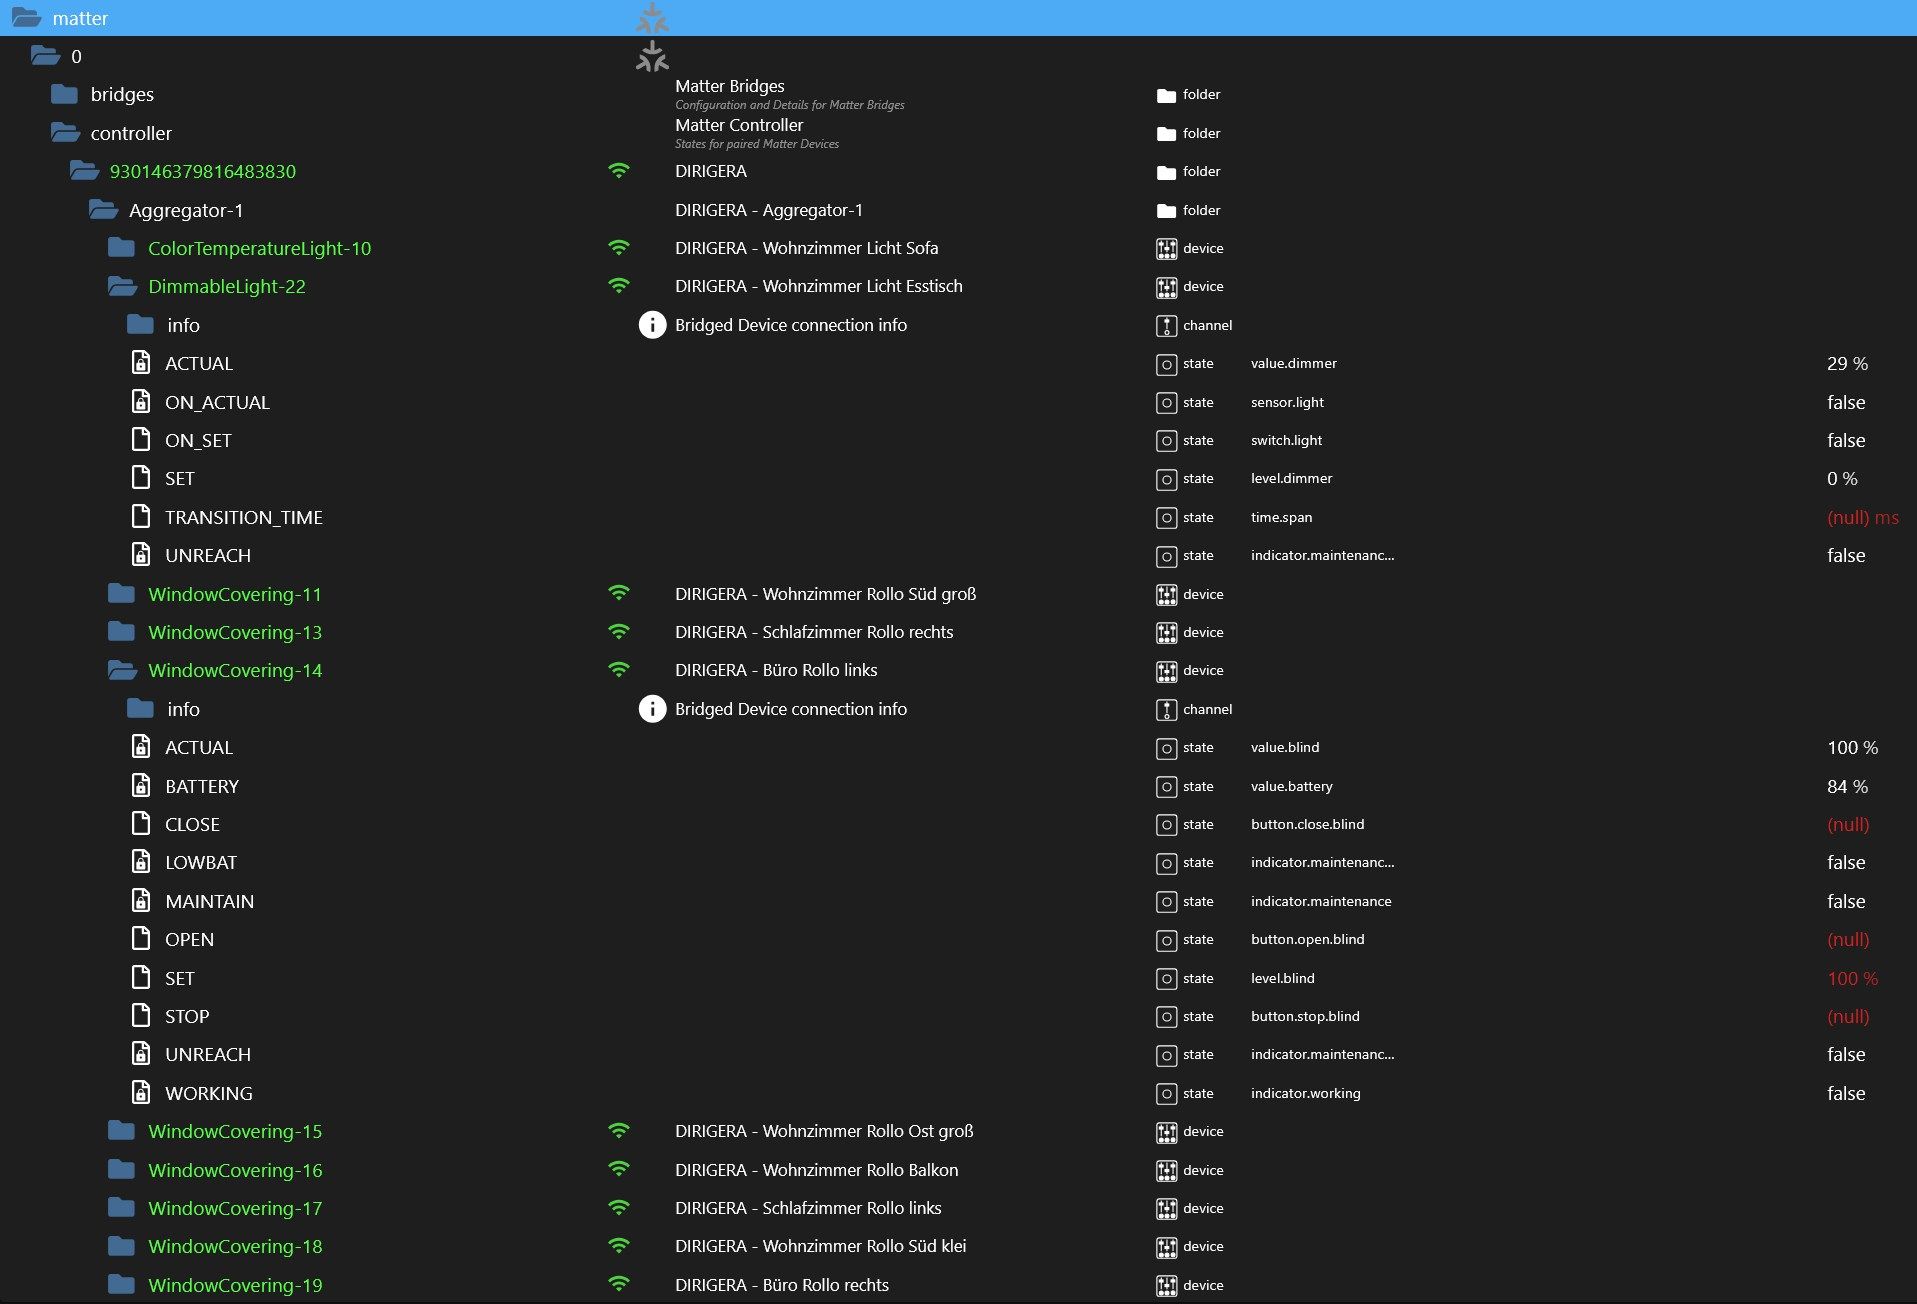The image size is (1917, 1304).
Task: Expand the WindowCovering-11 folder
Action: click(122, 594)
